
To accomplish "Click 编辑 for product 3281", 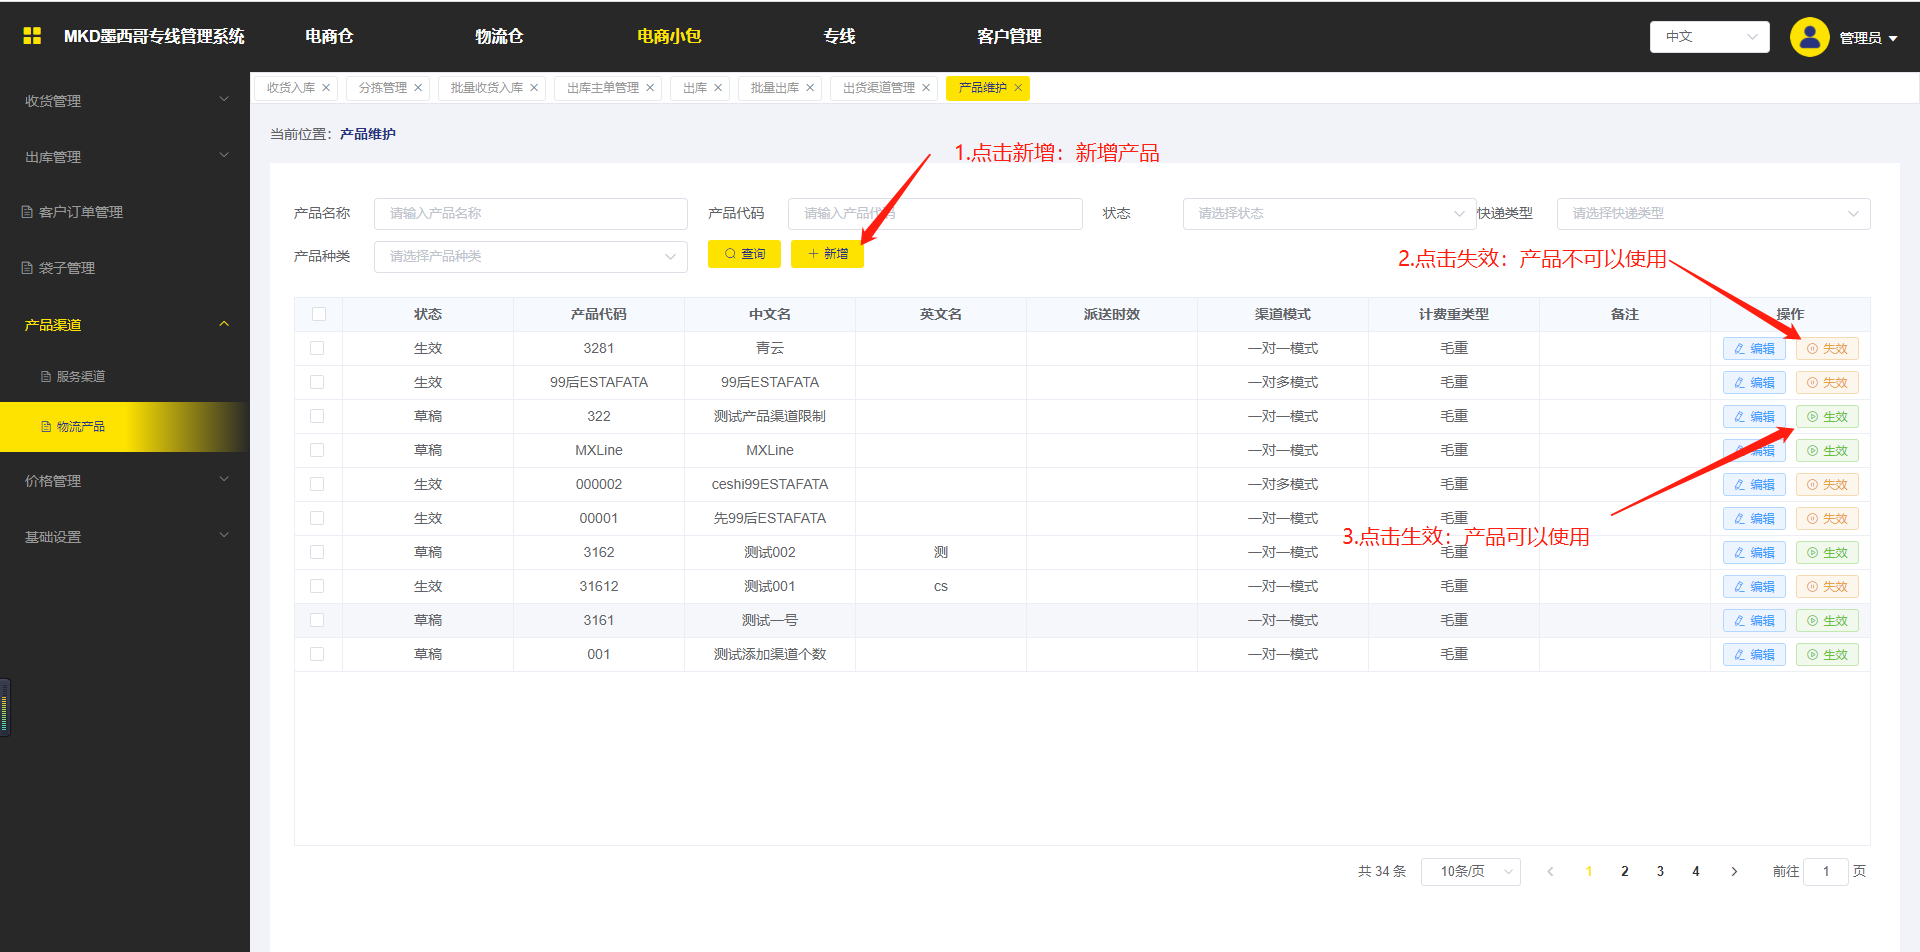I will 1754,349.
